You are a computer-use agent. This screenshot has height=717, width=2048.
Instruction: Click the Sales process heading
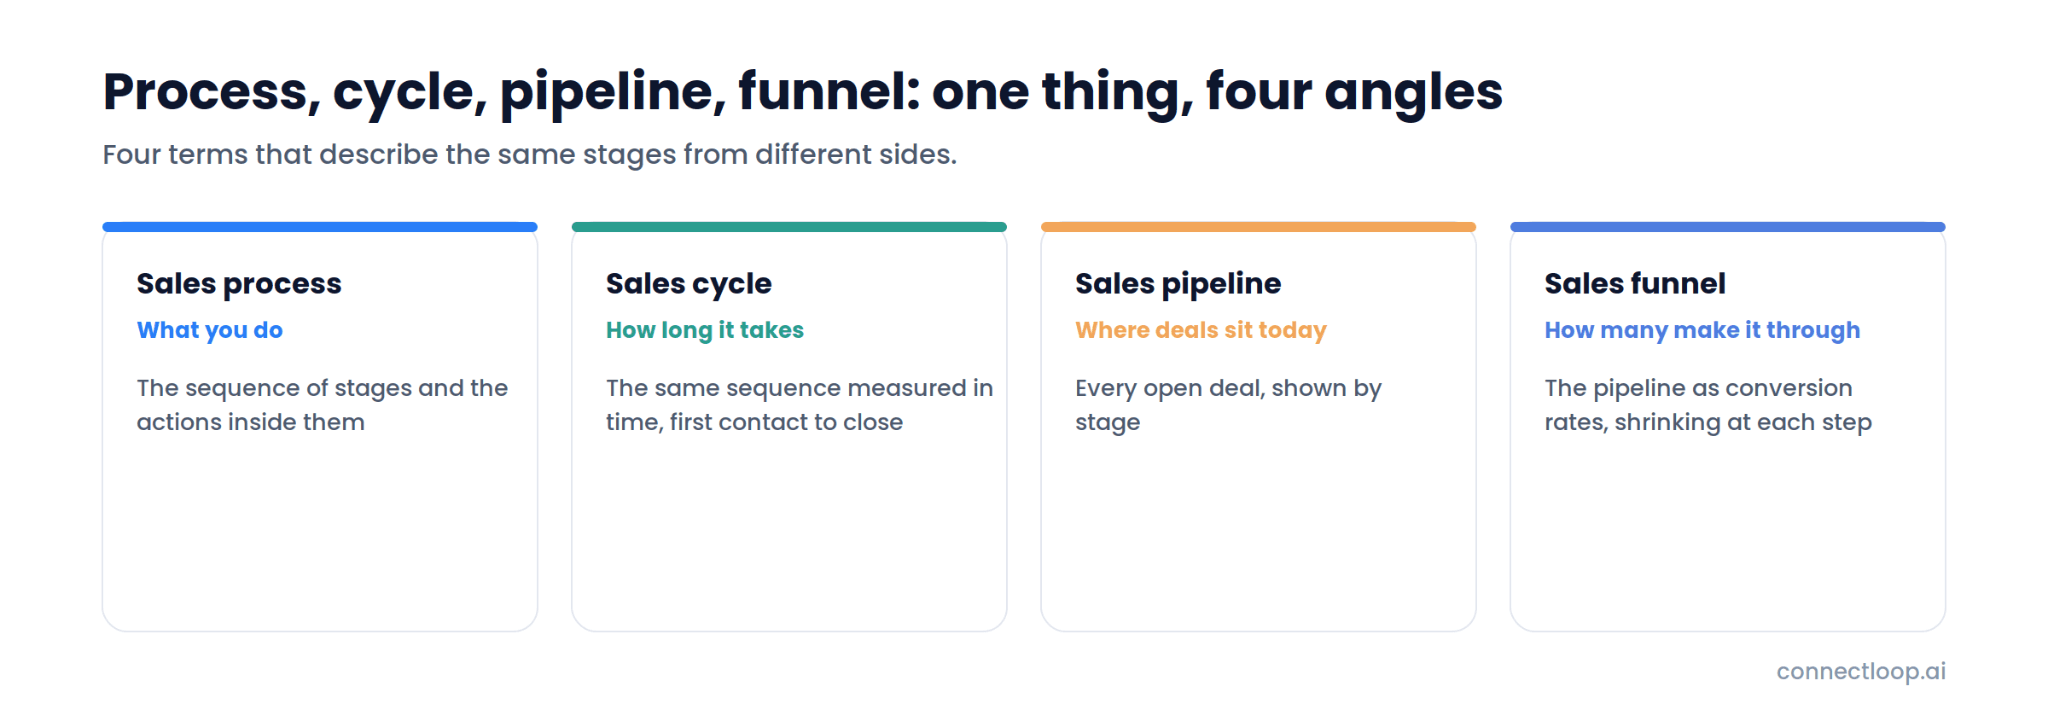point(239,284)
